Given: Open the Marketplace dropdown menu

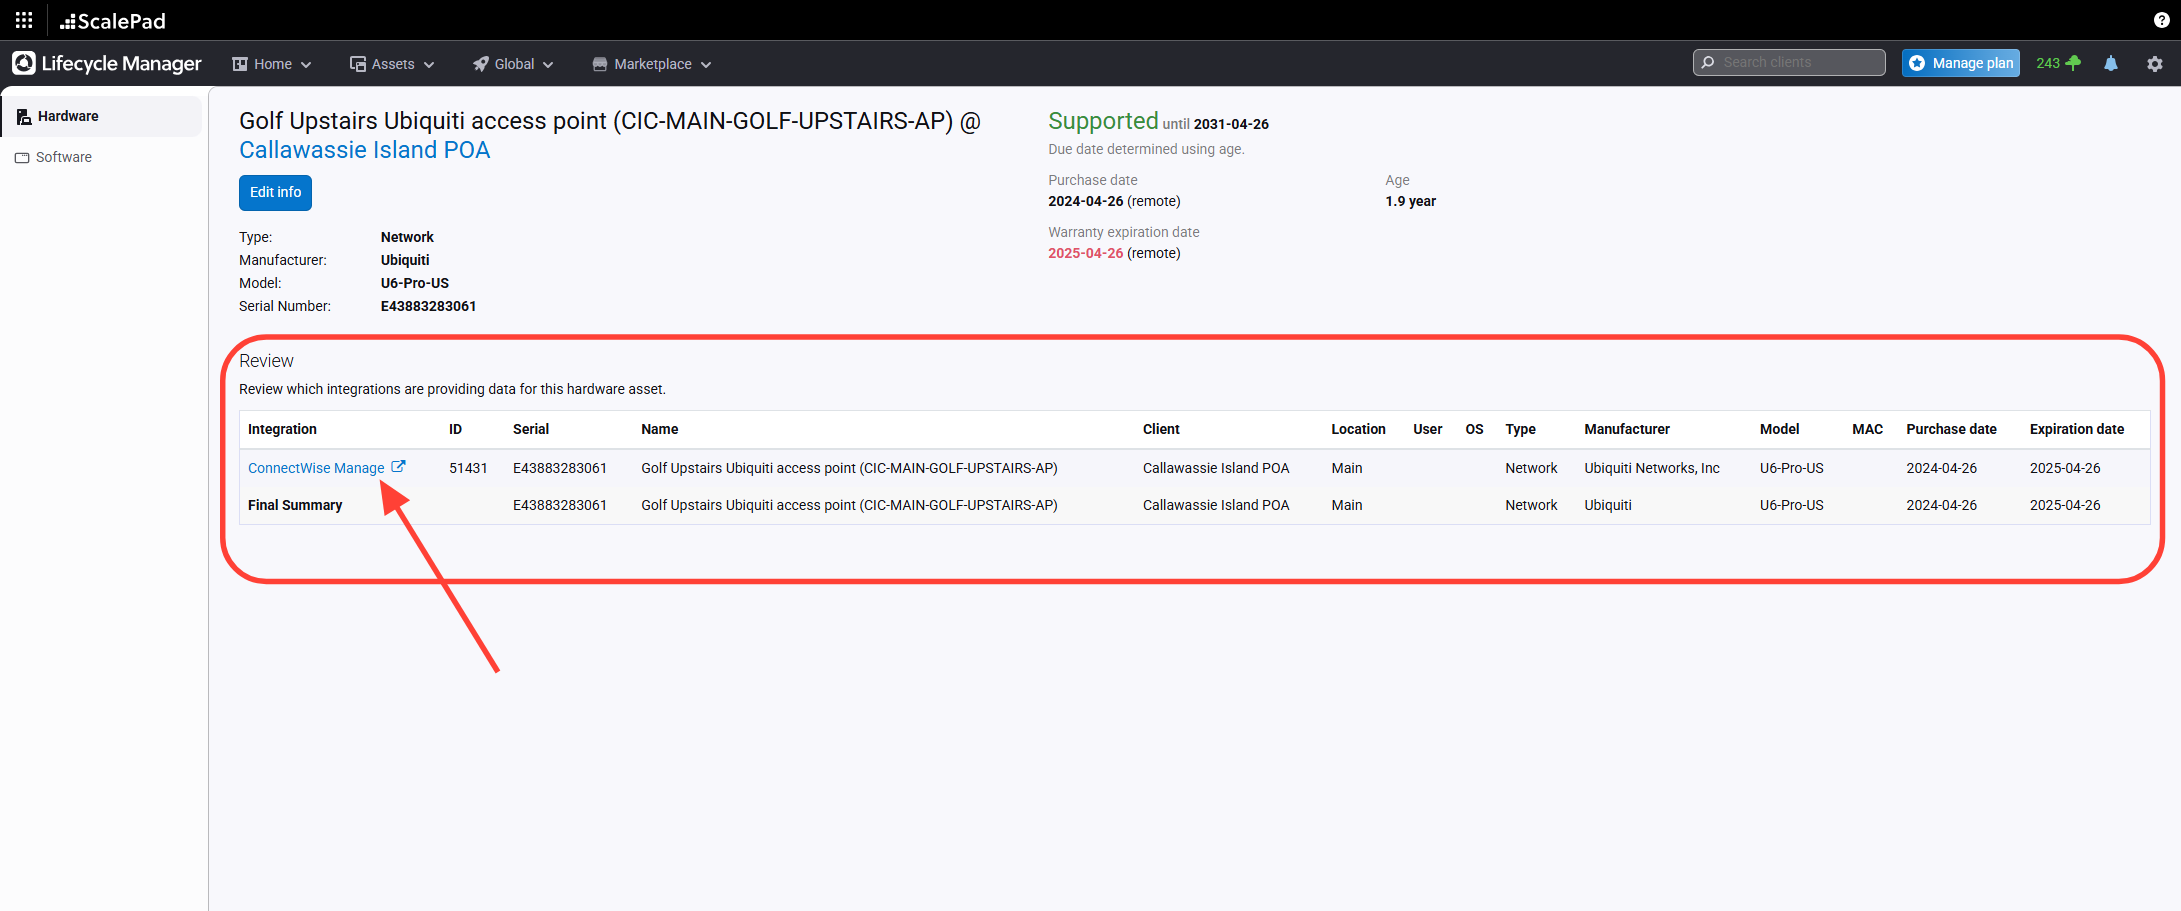Looking at the screenshot, I should (652, 64).
